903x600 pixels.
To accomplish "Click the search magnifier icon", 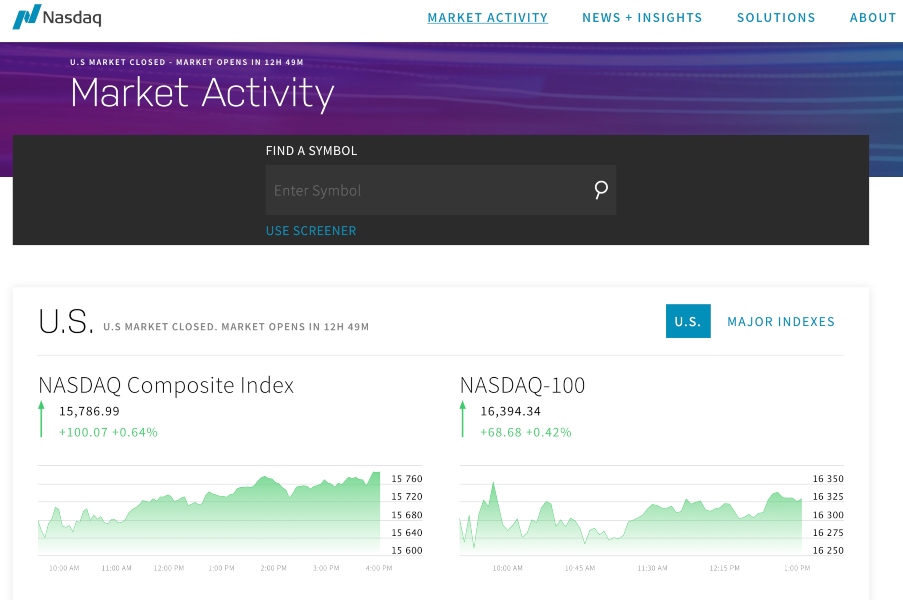I will (601, 189).
